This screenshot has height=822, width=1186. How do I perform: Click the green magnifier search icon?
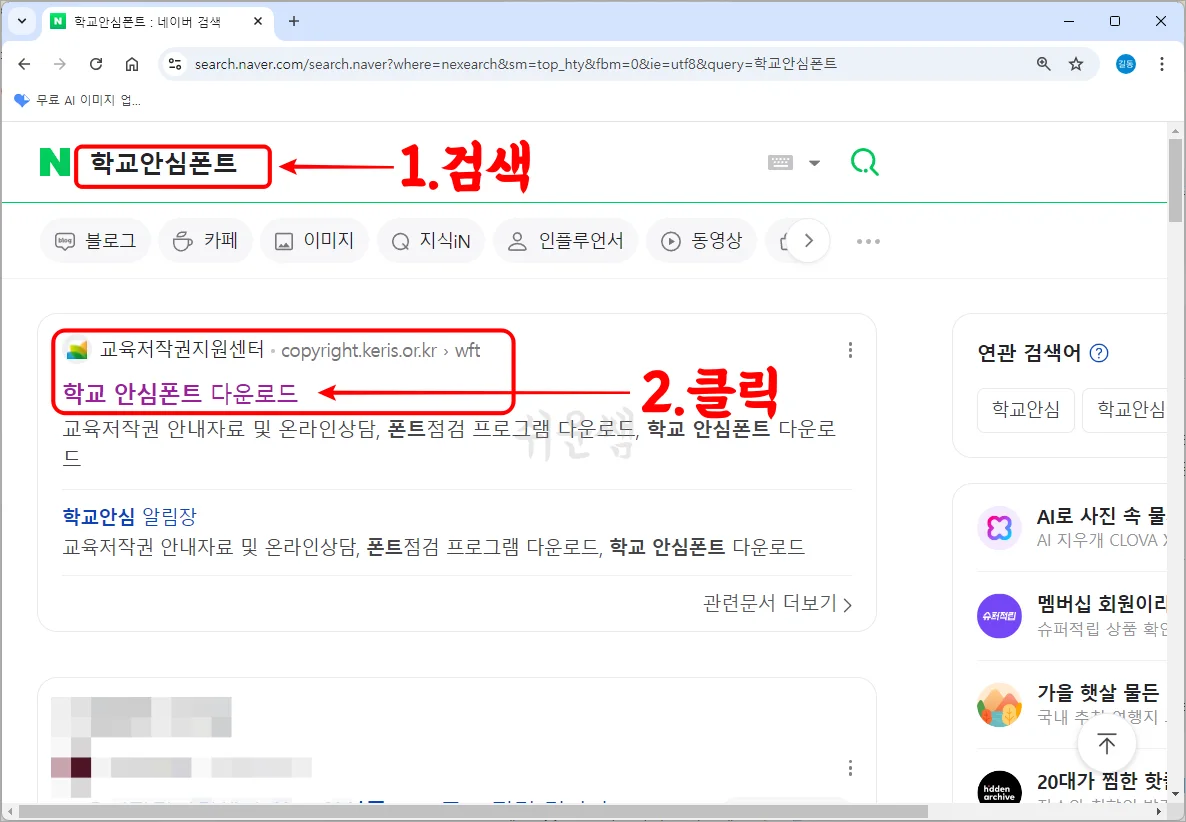[x=864, y=161]
